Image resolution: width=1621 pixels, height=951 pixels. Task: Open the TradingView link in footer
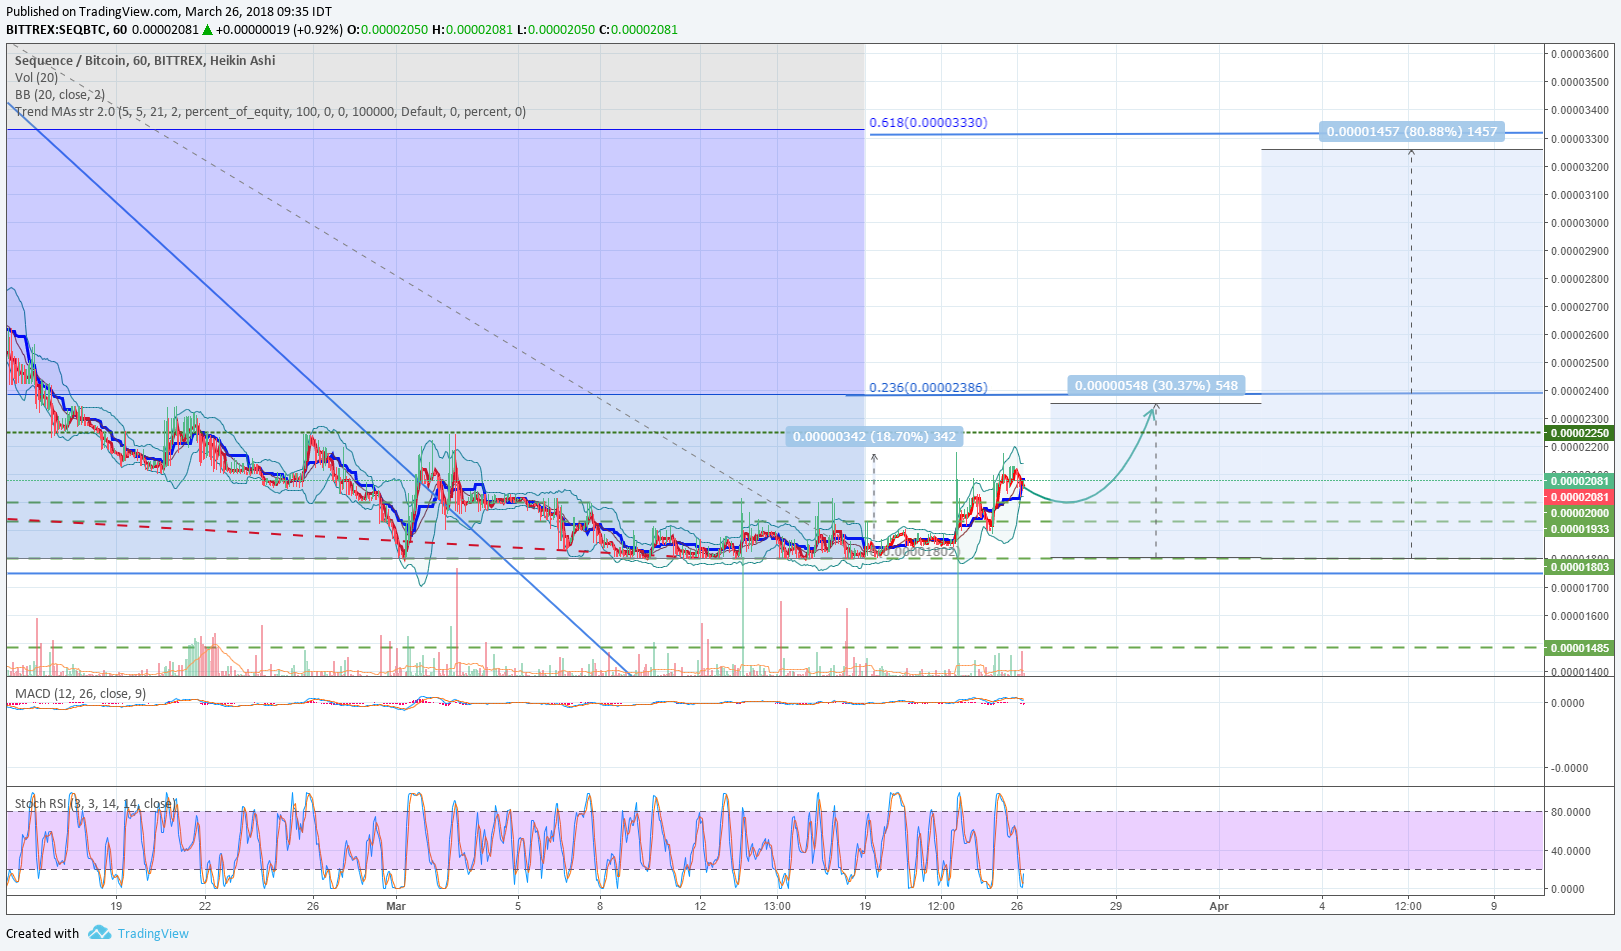[x=153, y=933]
